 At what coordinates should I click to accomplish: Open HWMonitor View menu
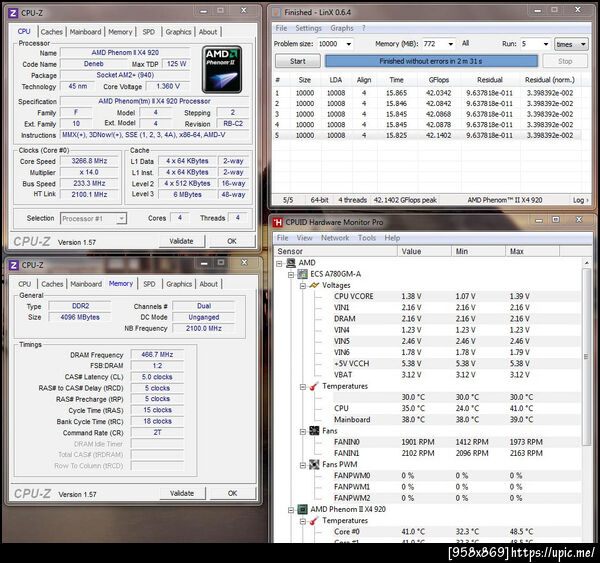pyautogui.click(x=305, y=238)
